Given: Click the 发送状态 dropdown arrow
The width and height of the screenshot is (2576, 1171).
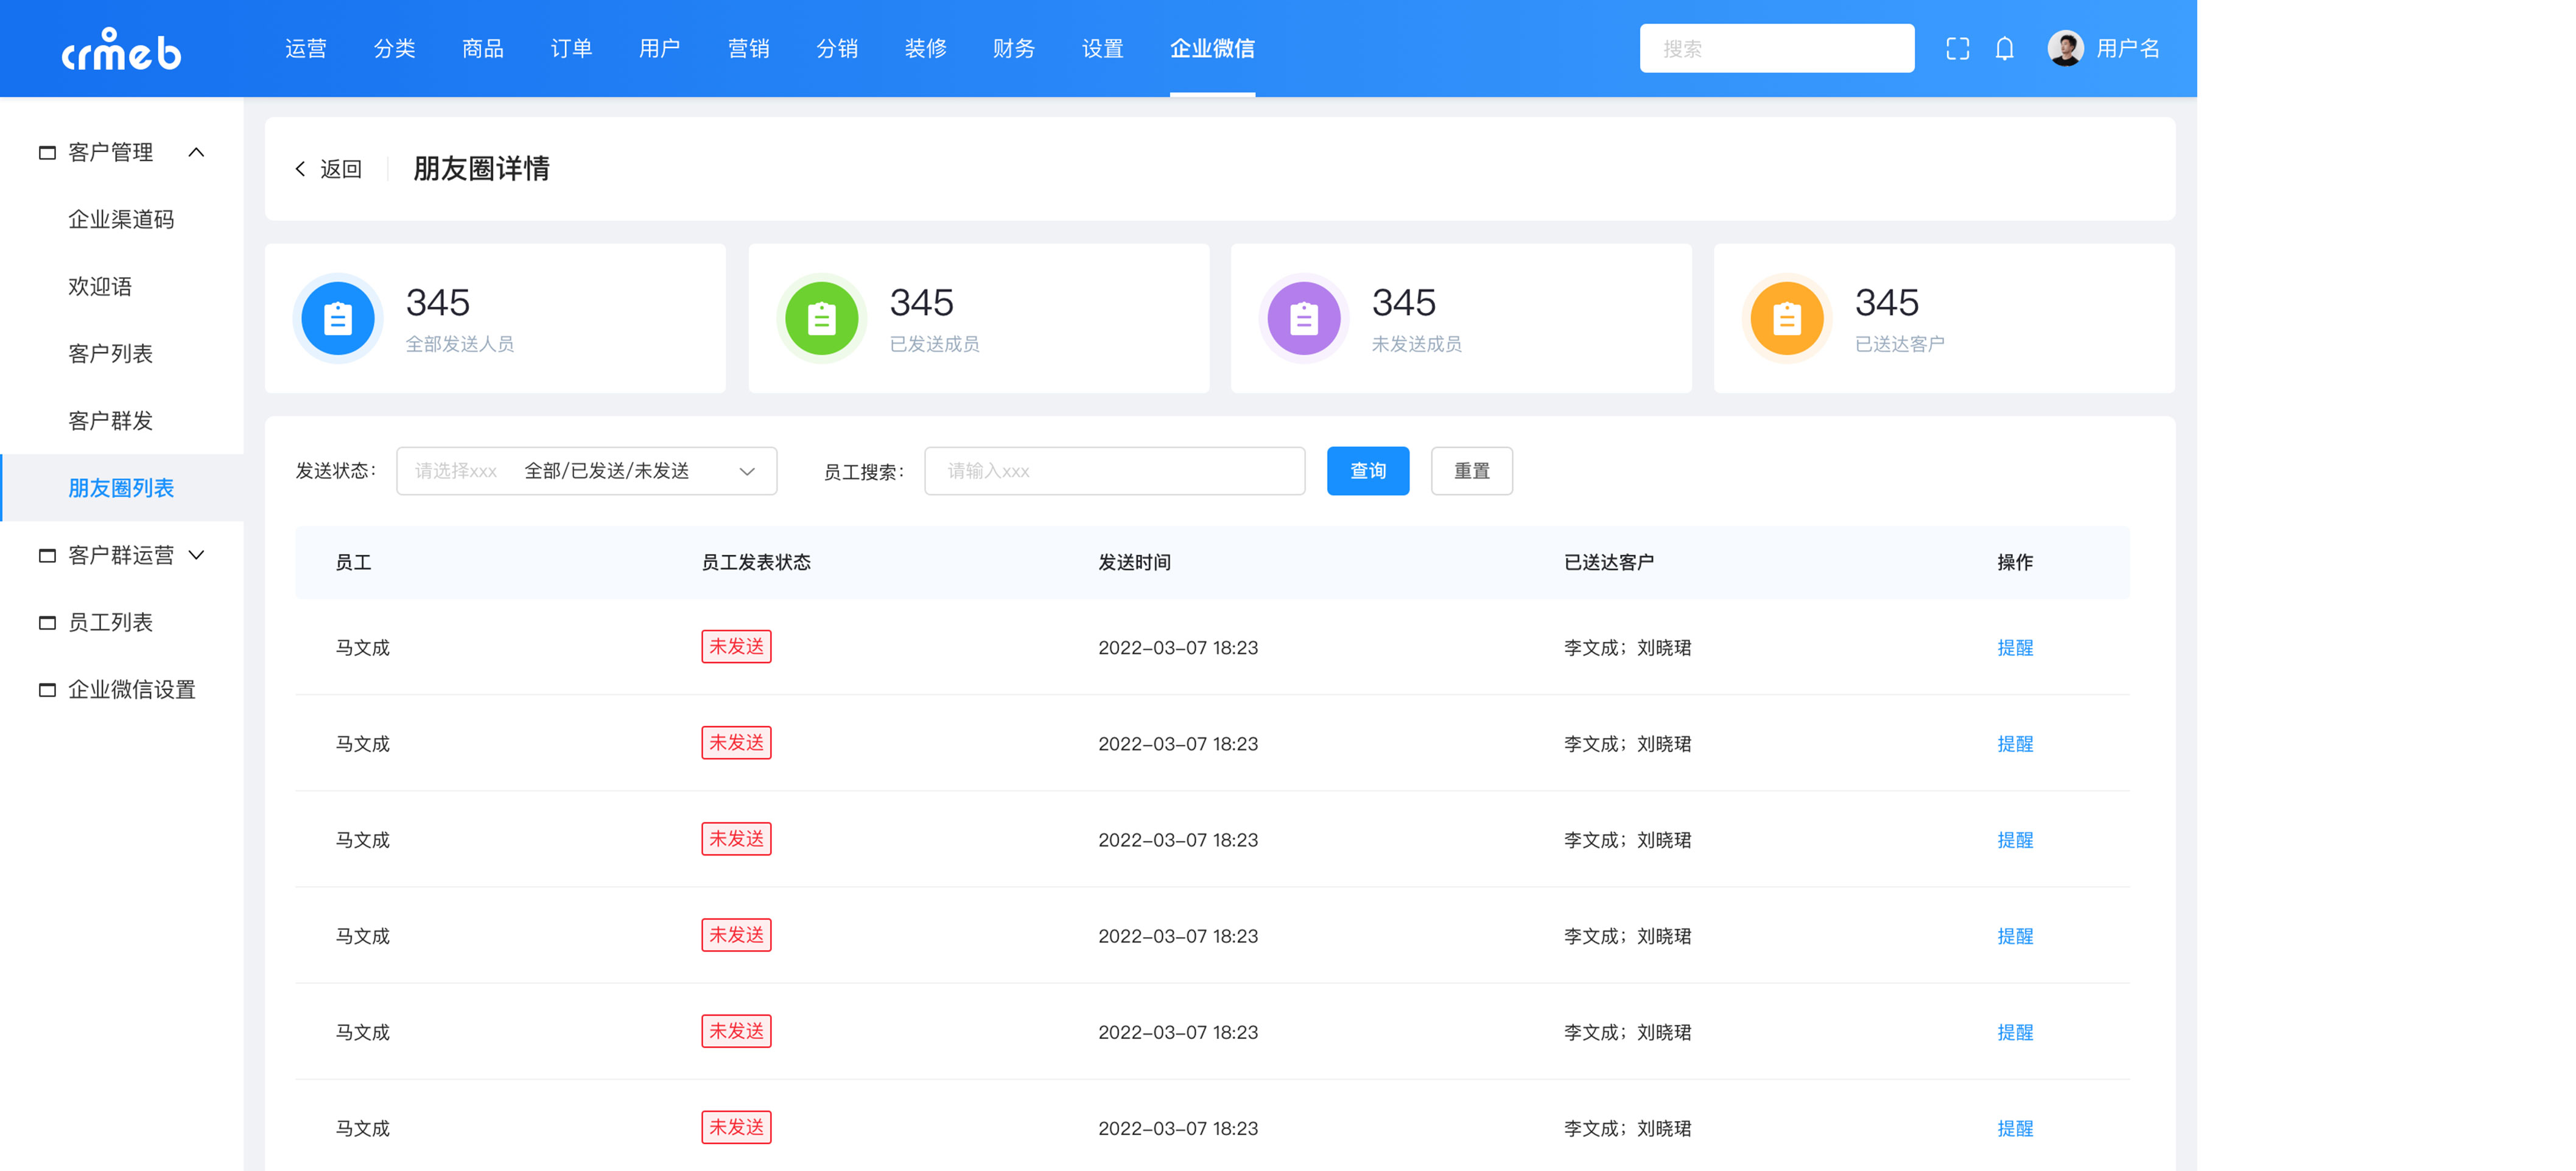Looking at the screenshot, I should click(746, 472).
